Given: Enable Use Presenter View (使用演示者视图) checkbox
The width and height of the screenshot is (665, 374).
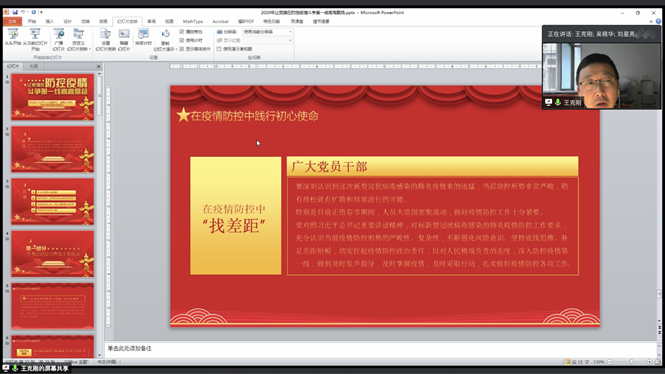Looking at the screenshot, I should pos(219,49).
